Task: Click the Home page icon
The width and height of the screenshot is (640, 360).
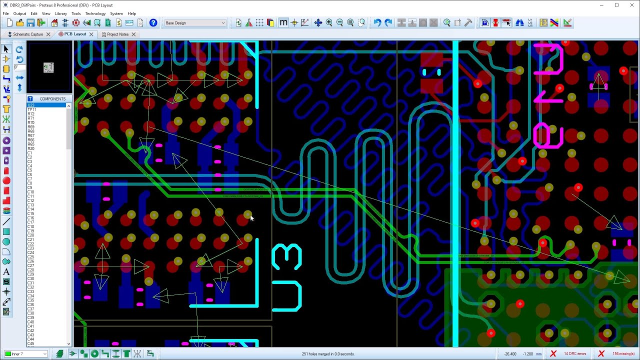Action: coord(54,23)
